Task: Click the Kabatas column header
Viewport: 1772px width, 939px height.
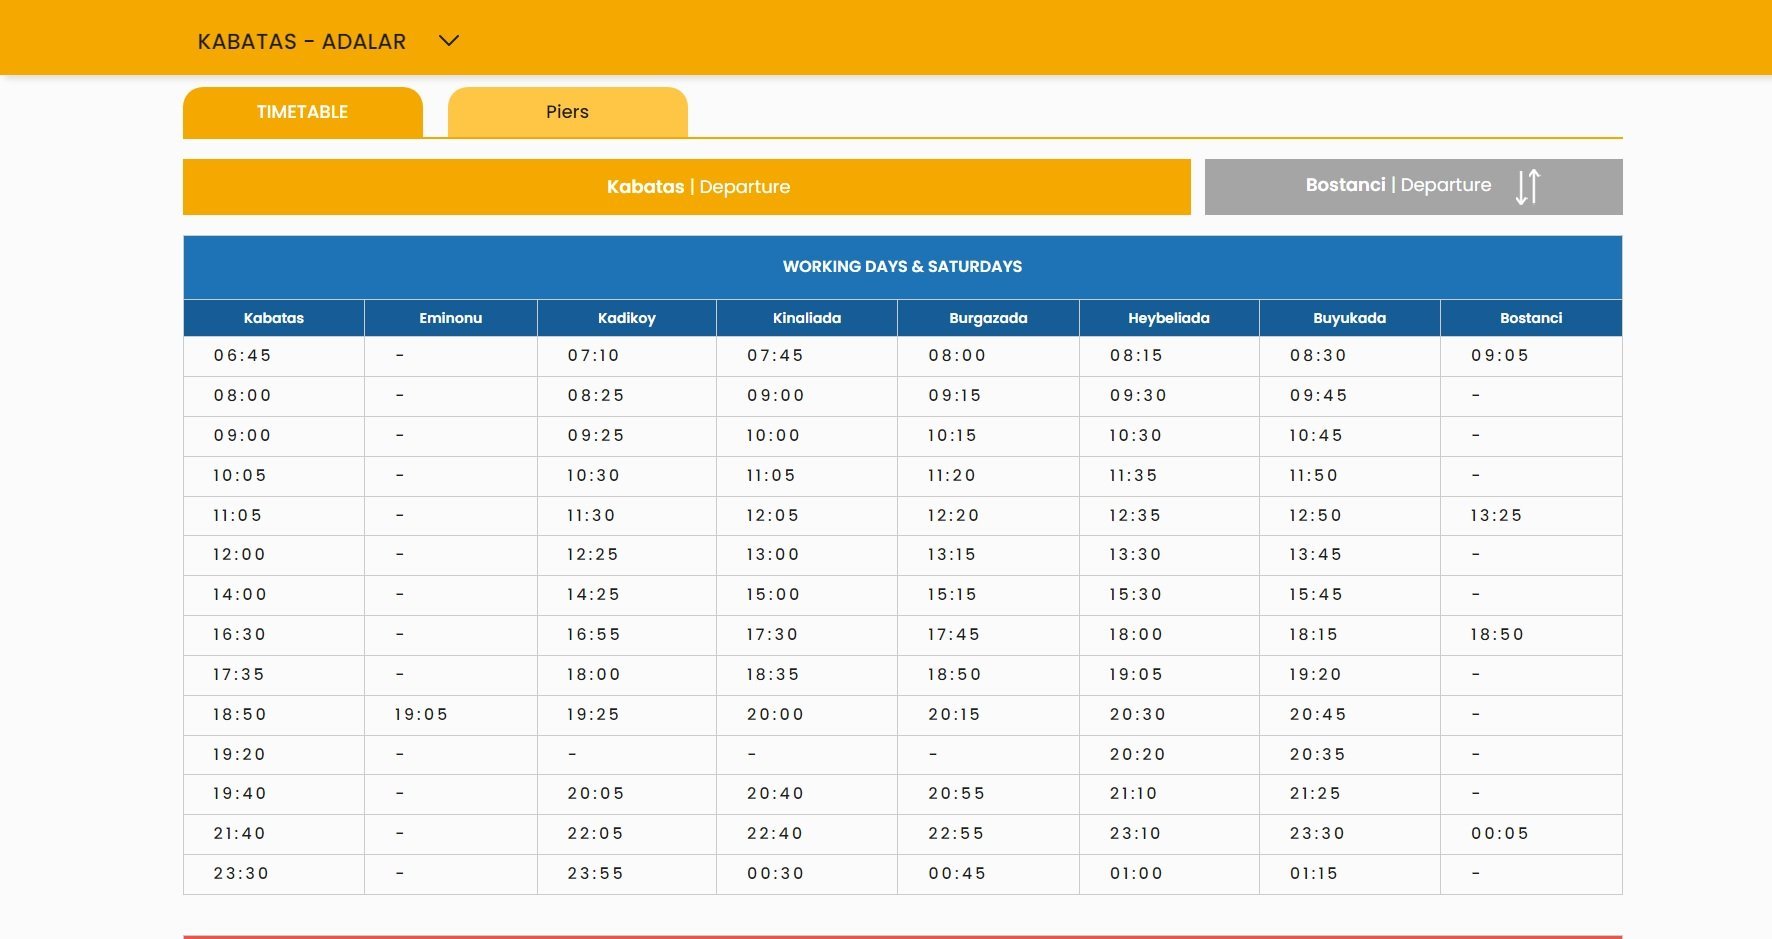Action: [x=273, y=318]
